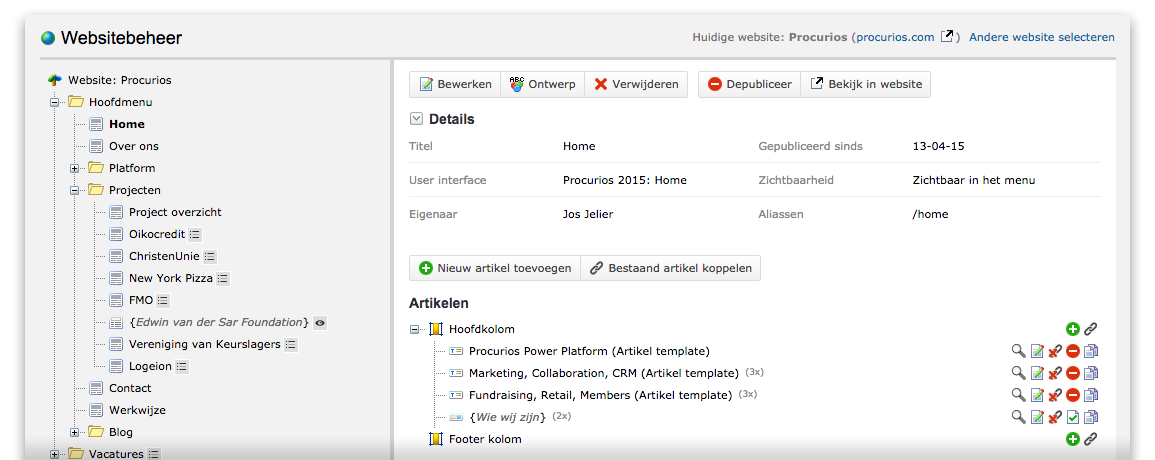Collapse the Details section
The image size is (1155, 460).
(416, 119)
